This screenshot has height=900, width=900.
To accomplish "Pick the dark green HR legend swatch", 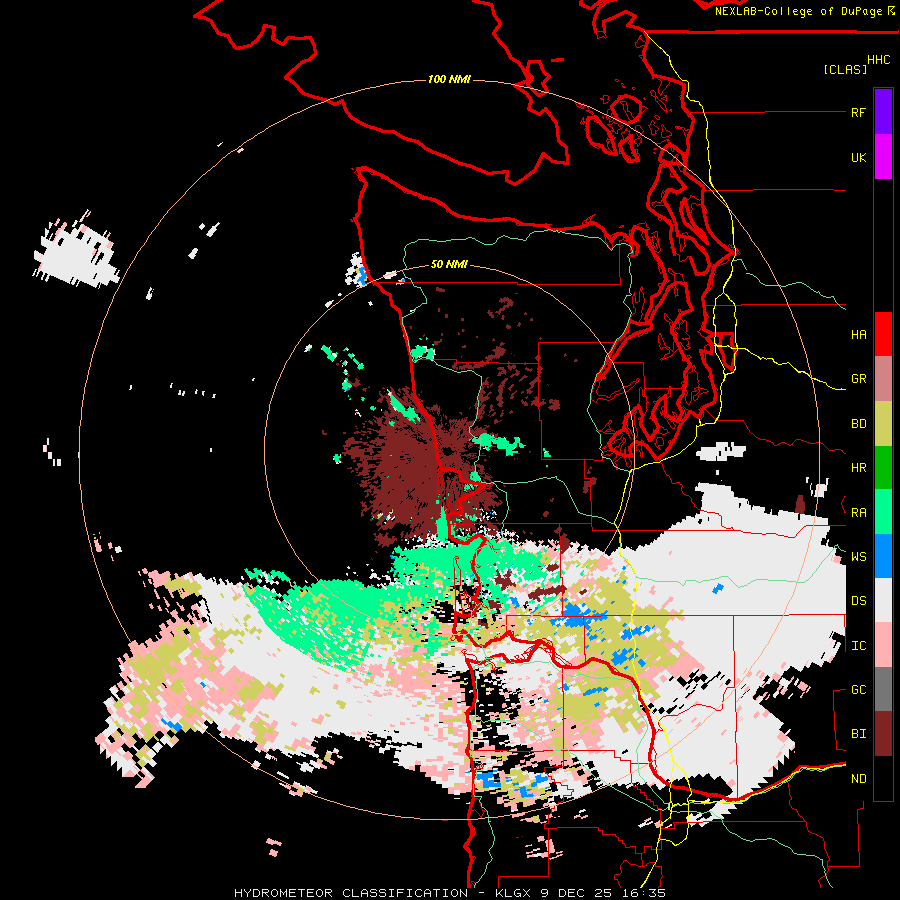I will point(883,467).
